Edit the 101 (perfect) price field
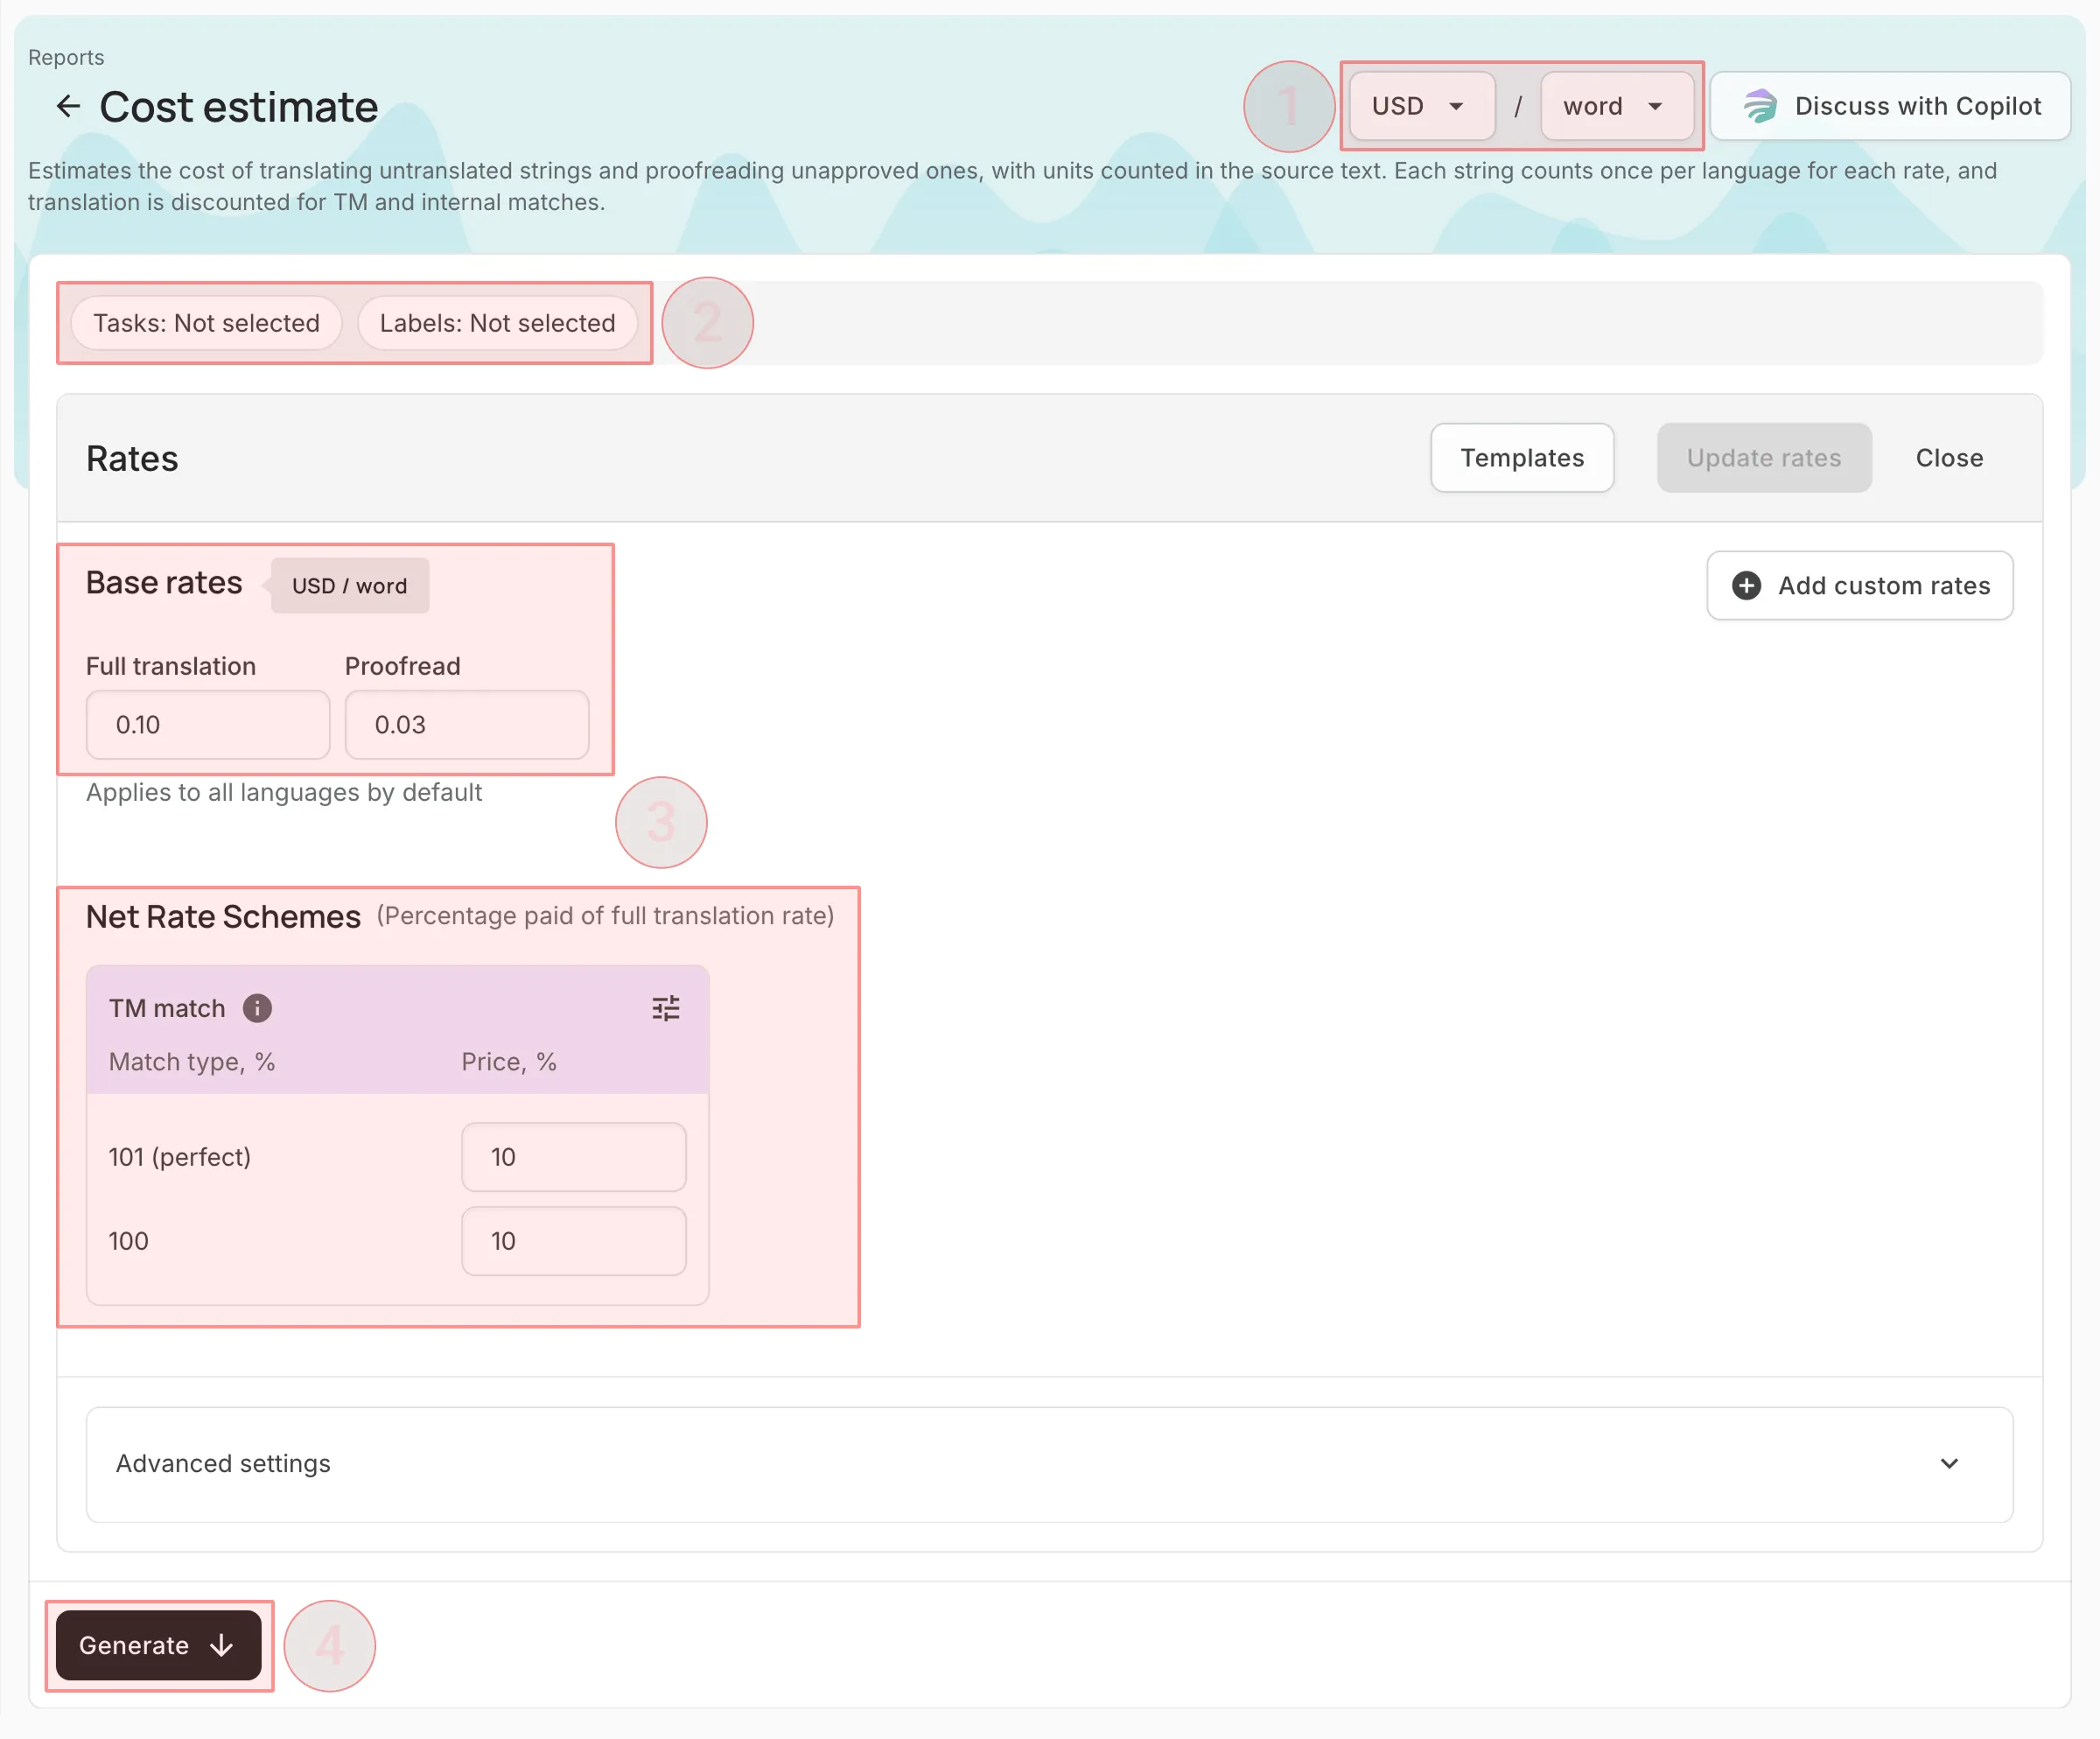The height and width of the screenshot is (1739, 2100). click(574, 1157)
